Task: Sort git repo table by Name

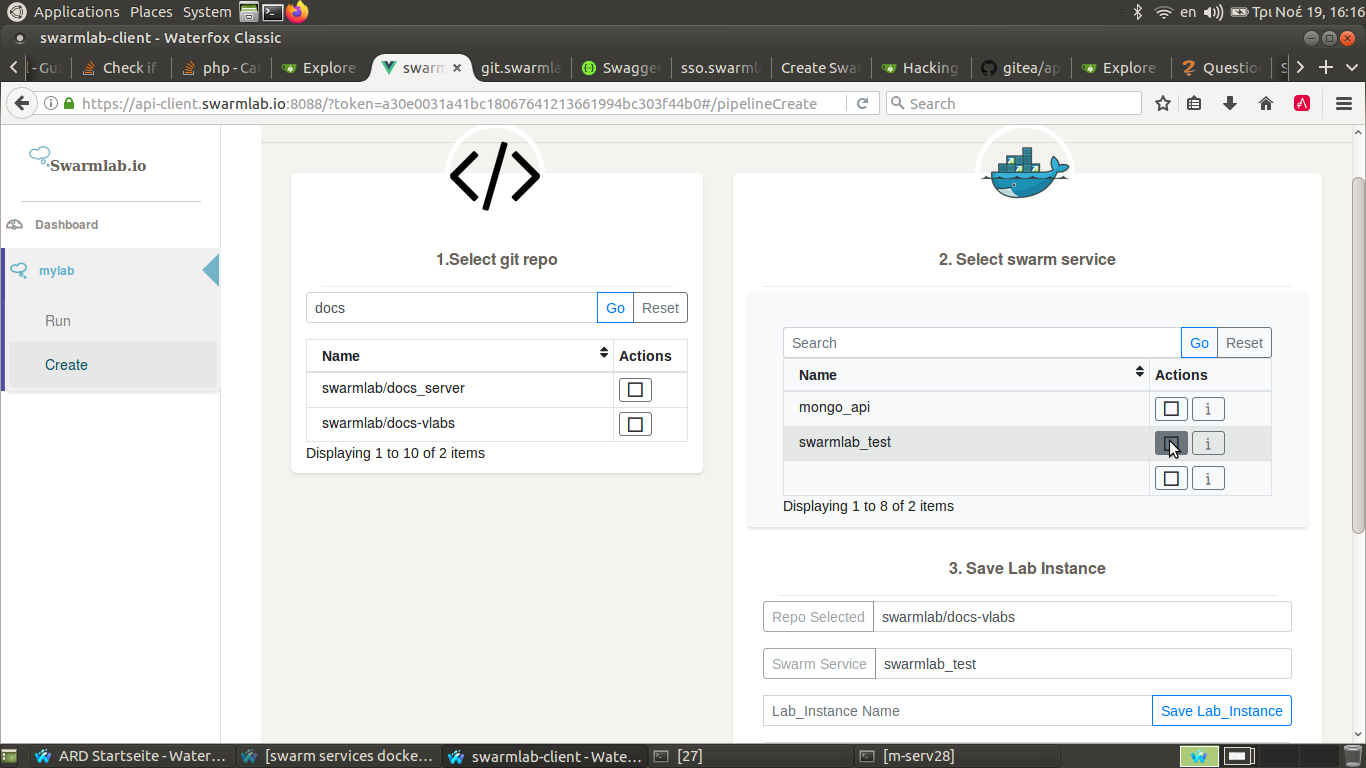Action: [460, 356]
